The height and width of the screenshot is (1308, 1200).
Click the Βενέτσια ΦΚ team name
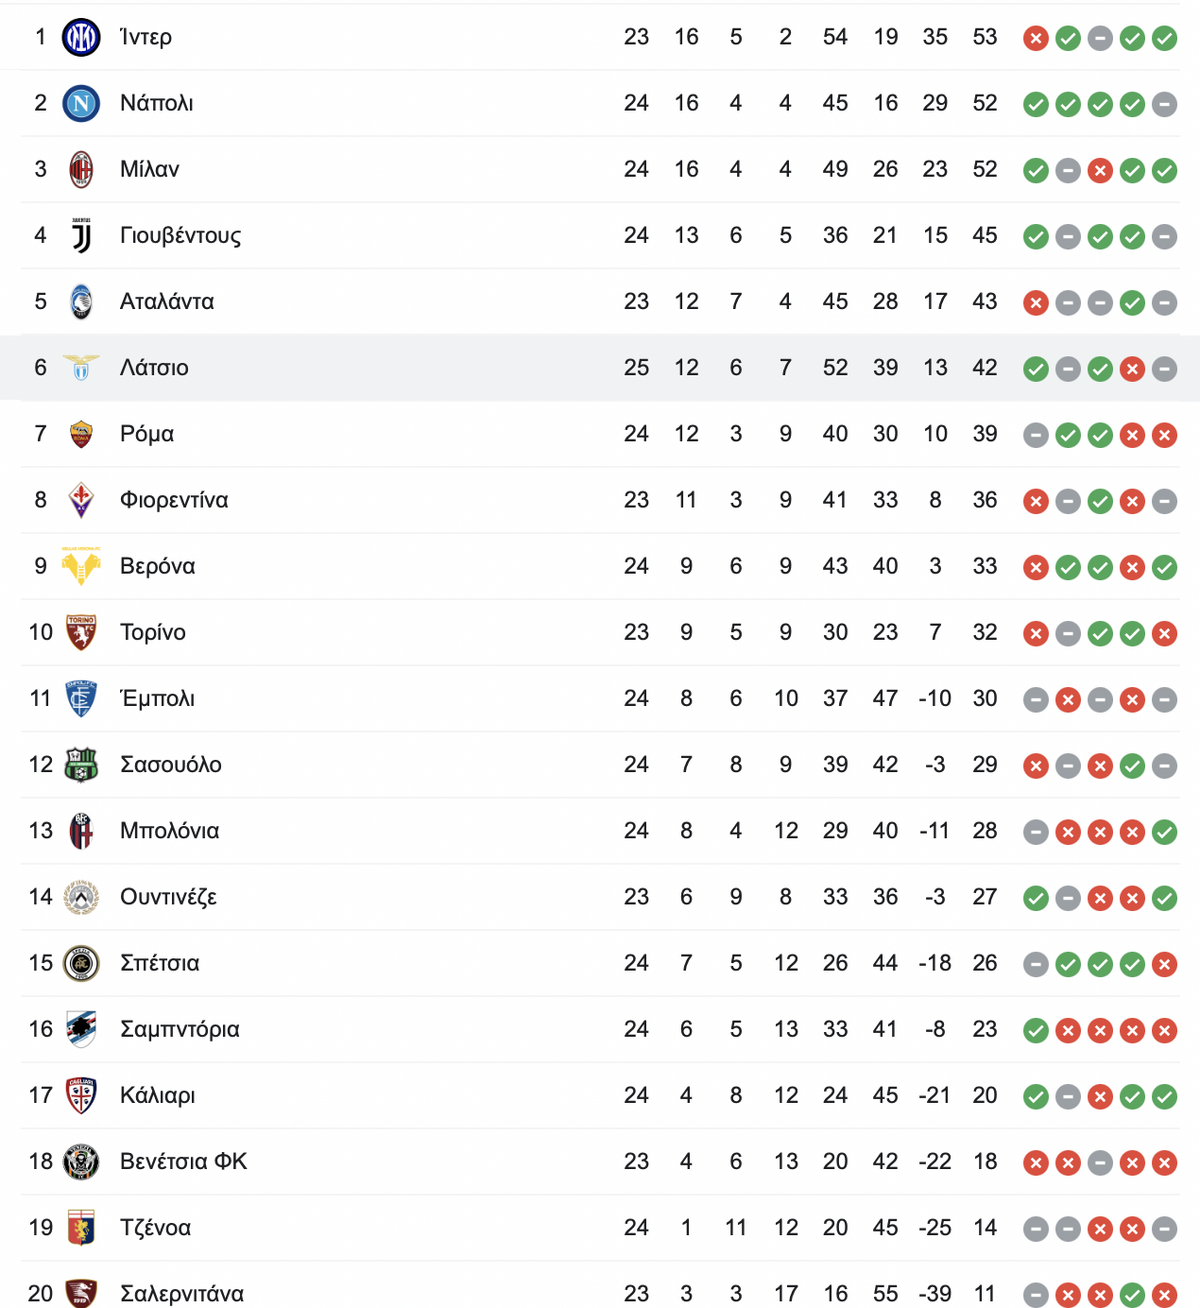point(183,1161)
